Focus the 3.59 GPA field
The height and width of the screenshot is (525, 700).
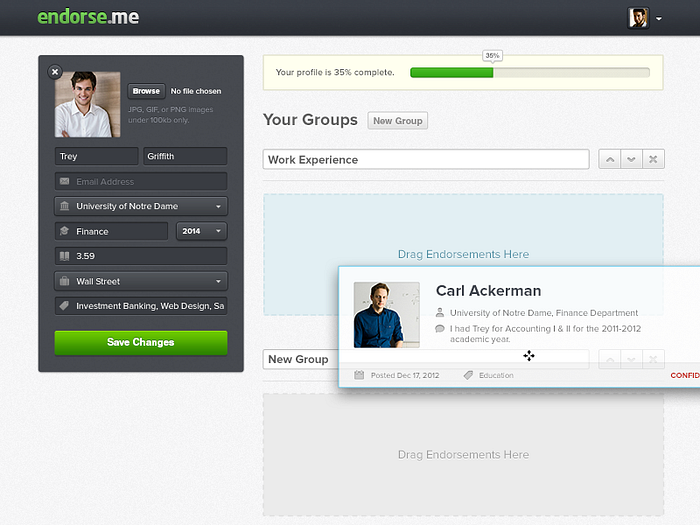coord(141,256)
